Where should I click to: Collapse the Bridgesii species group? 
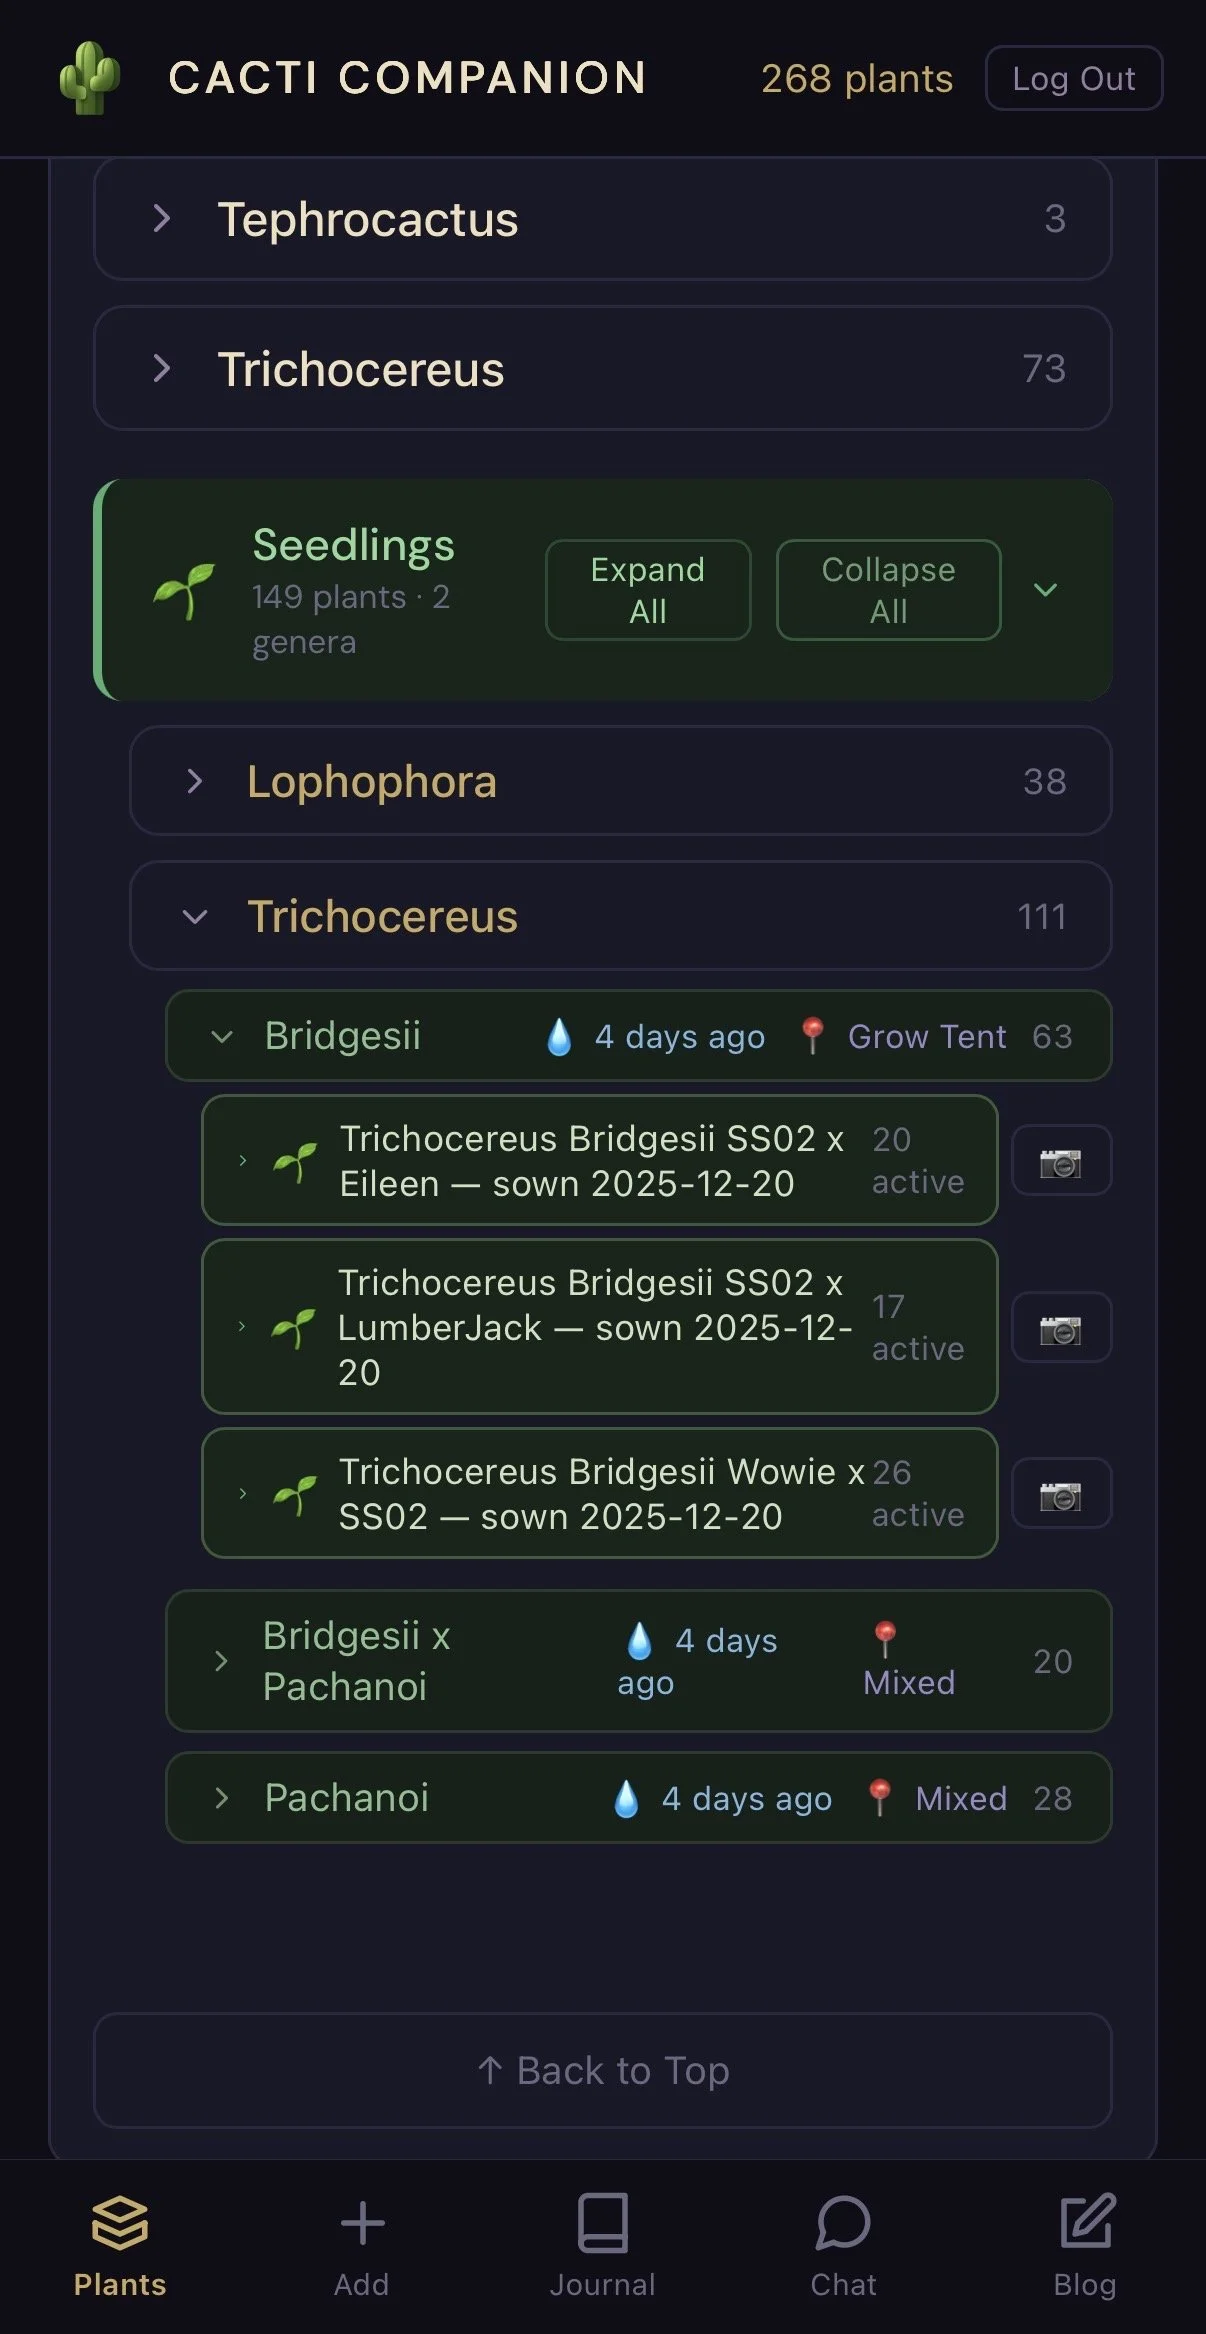point(639,1036)
